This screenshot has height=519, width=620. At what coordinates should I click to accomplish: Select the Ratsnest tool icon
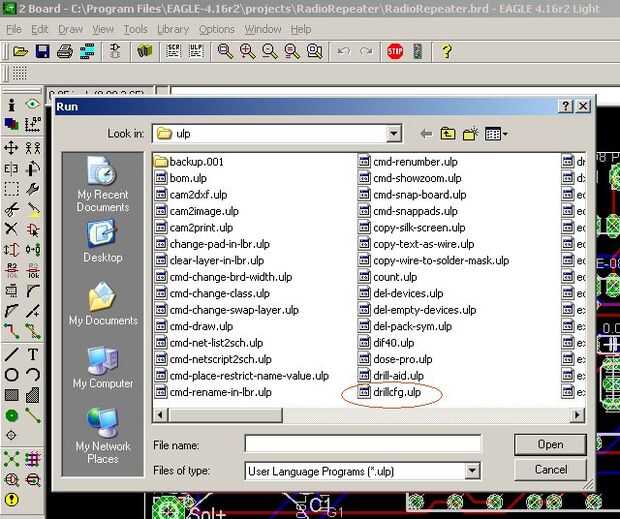click(11, 459)
